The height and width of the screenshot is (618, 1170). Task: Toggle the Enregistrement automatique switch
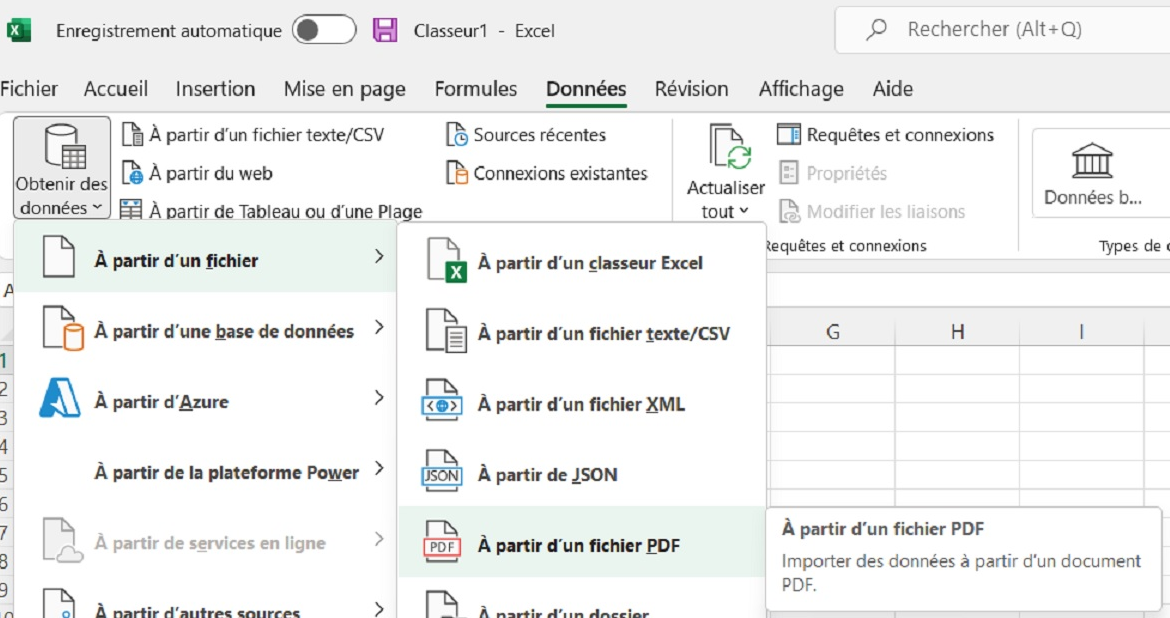324,31
